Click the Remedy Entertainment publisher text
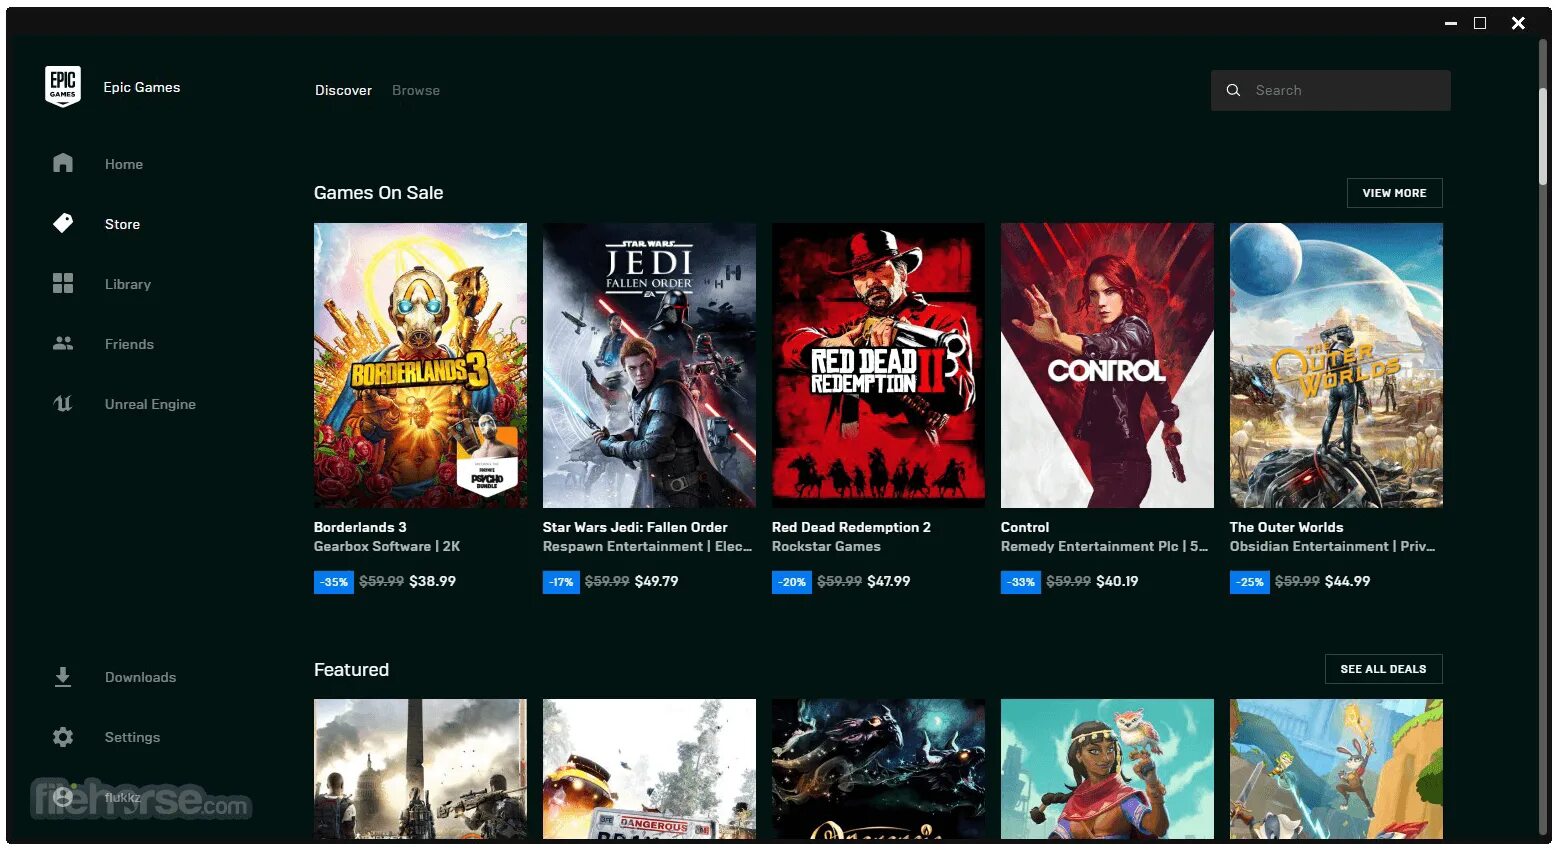Image resolution: width=1558 pixels, height=850 pixels. point(1104,546)
